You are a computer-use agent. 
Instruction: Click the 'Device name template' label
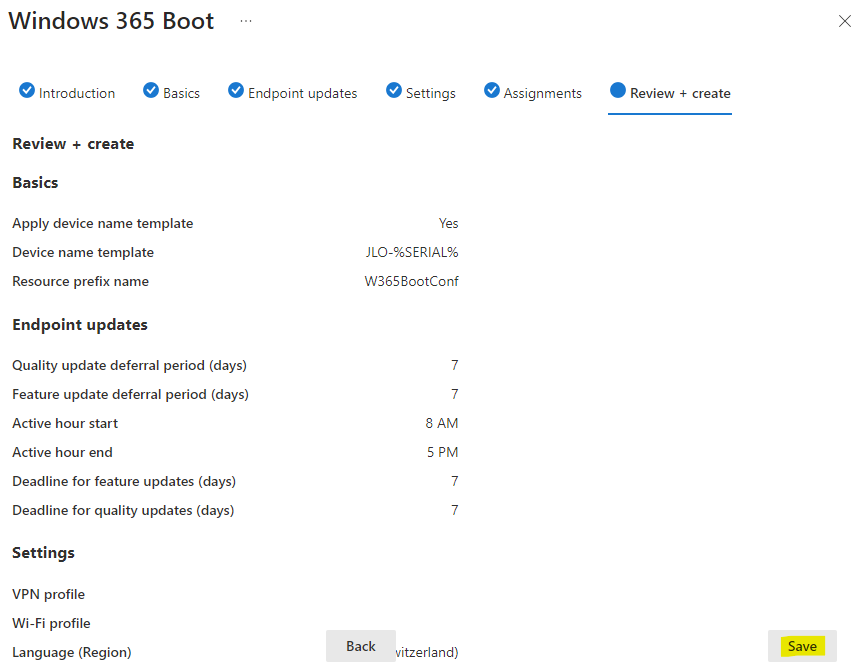83,252
